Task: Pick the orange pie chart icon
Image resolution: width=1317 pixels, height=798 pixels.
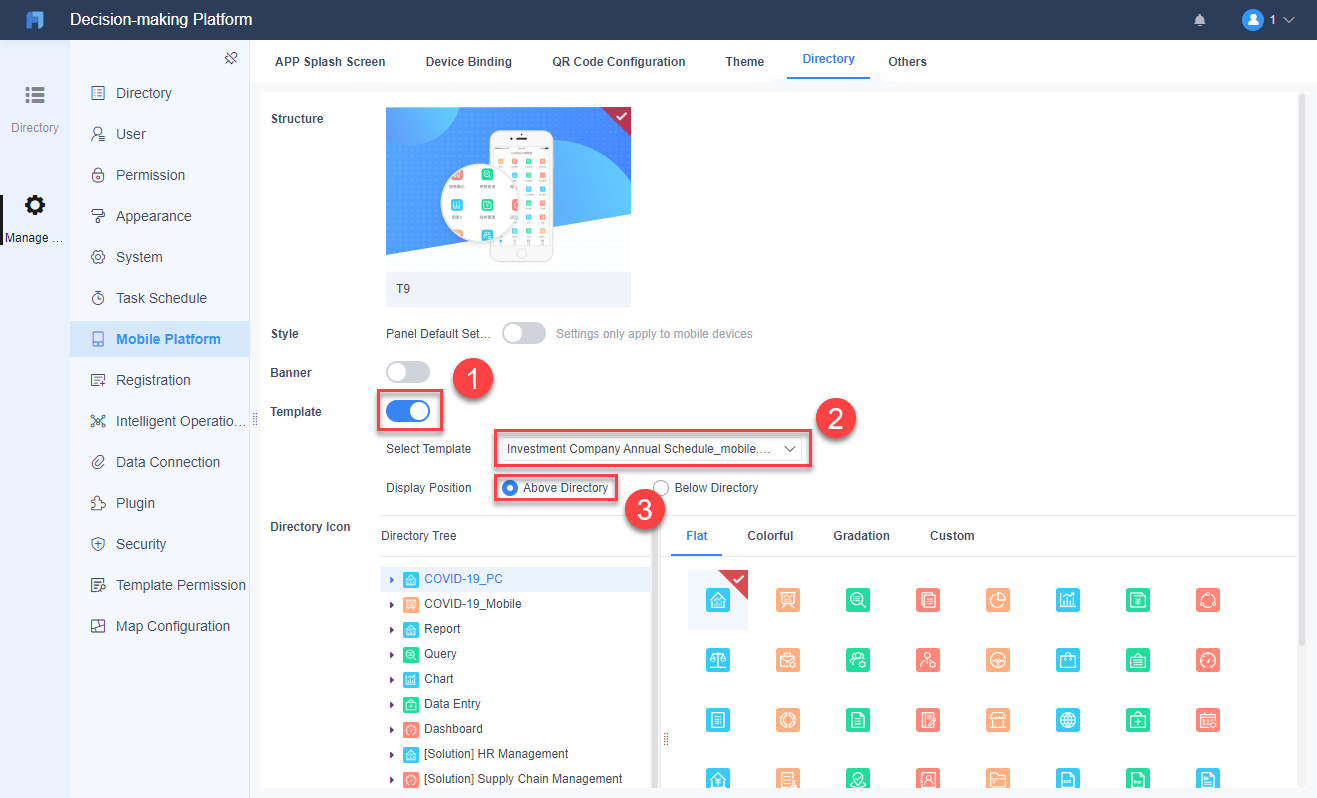Action: pos(997,600)
